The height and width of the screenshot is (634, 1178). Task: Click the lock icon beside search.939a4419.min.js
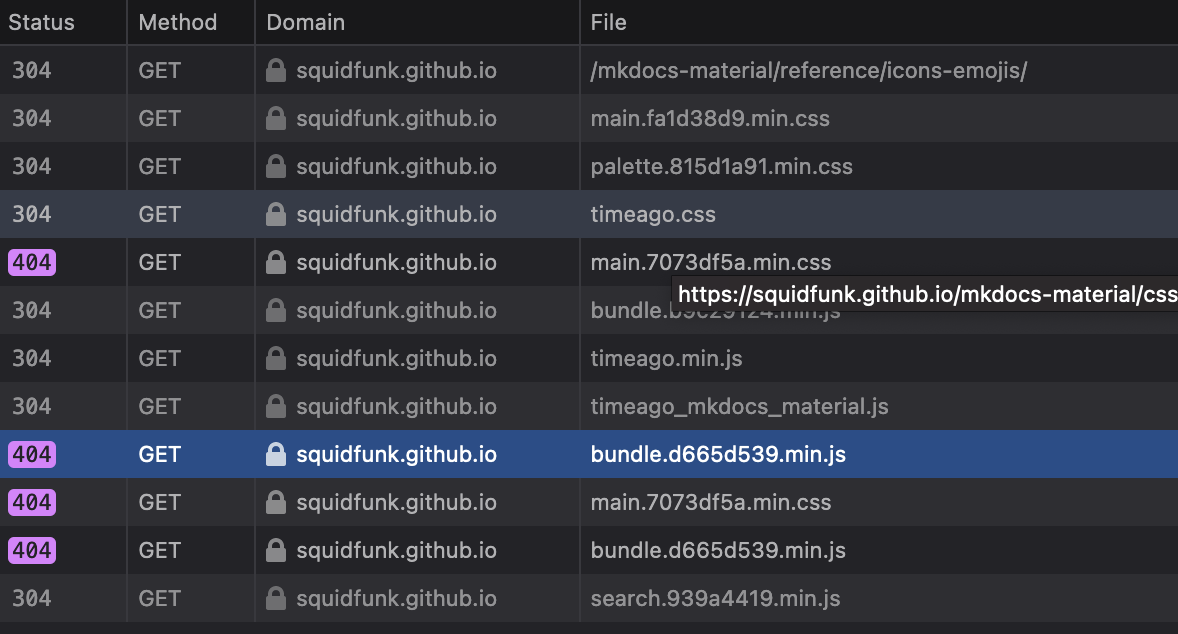275,598
